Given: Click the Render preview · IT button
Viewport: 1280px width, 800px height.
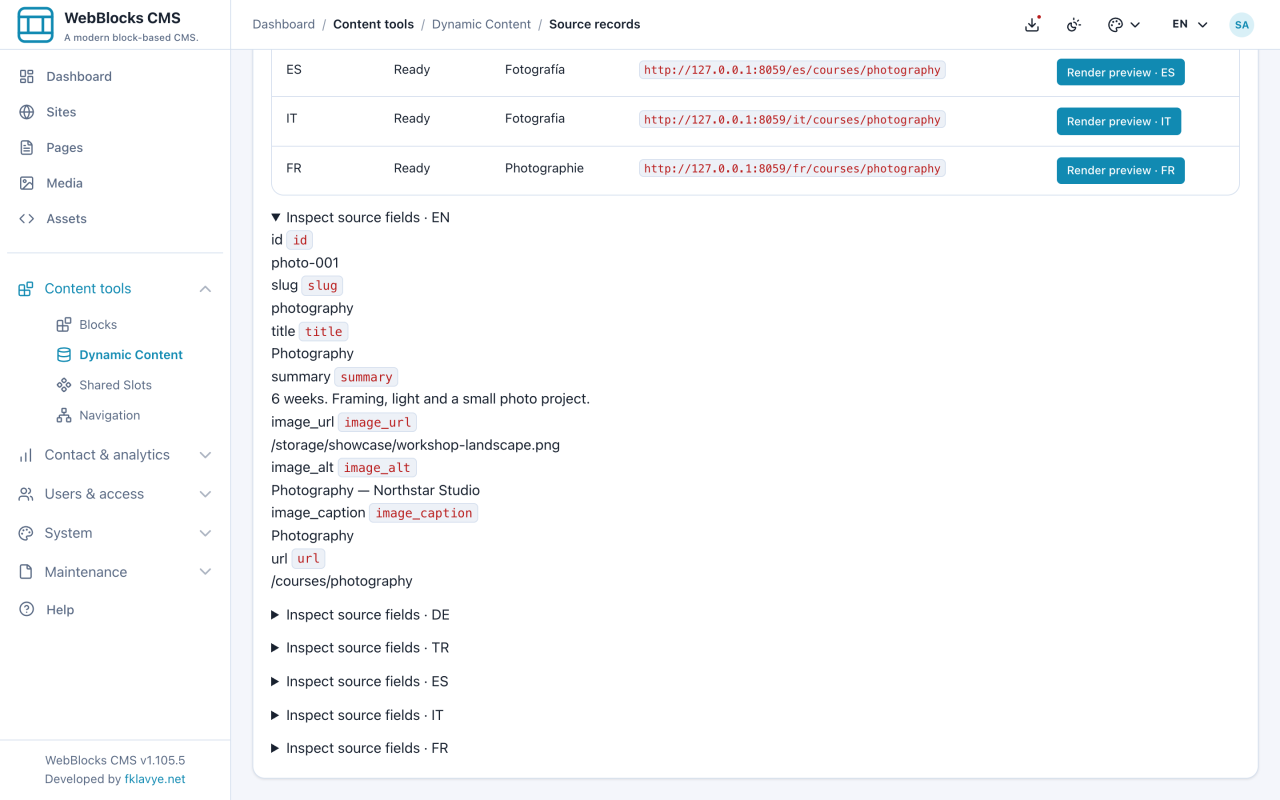Looking at the screenshot, I should coord(1119,121).
